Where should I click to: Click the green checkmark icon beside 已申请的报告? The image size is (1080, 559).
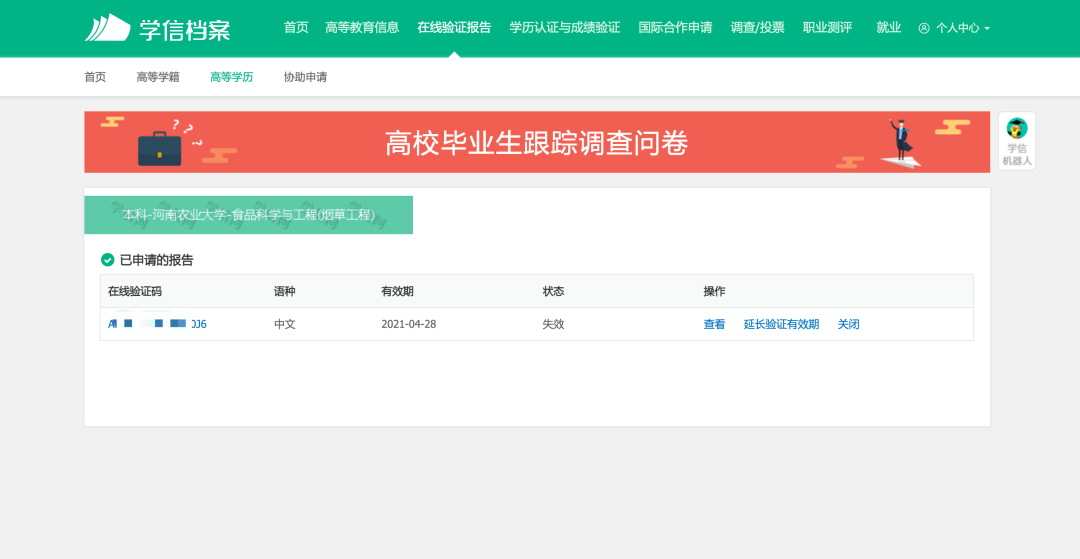coord(108,260)
